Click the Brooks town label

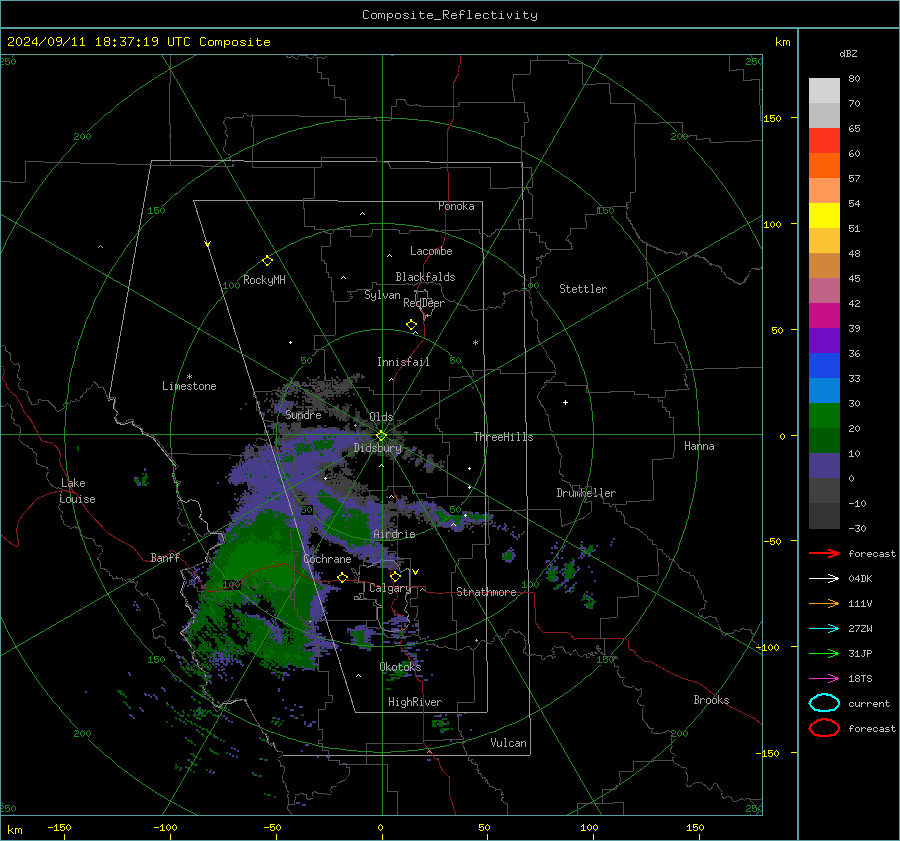coord(711,700)
